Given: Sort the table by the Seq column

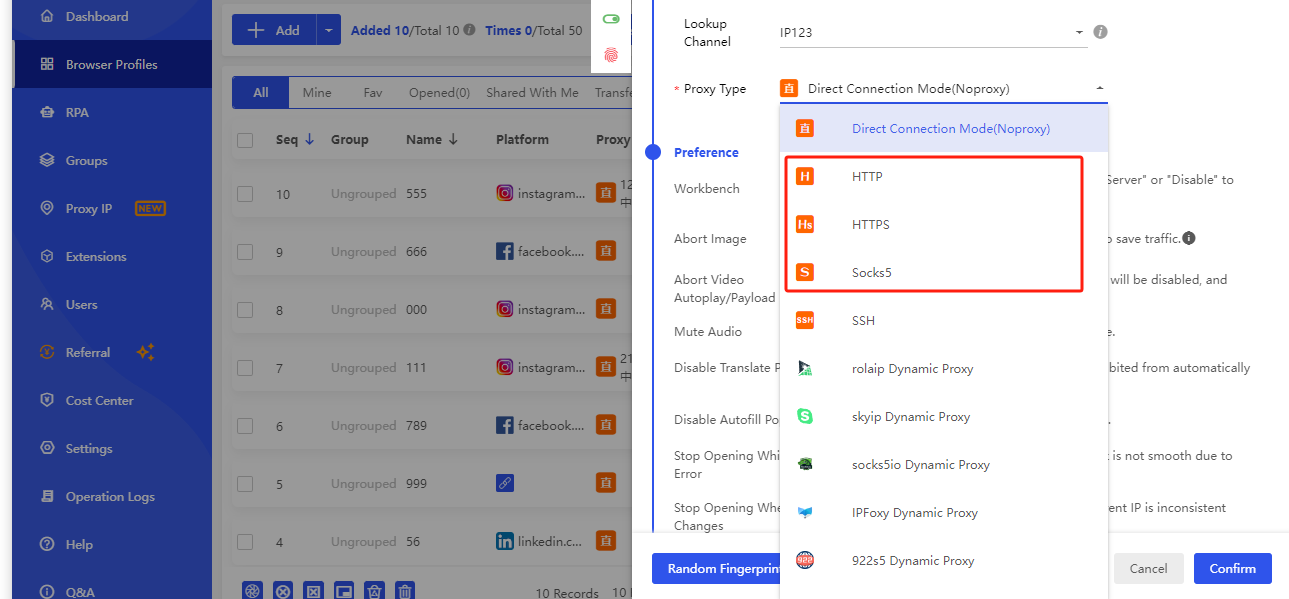Looking at the screenshot, I should tap(295, 140).
